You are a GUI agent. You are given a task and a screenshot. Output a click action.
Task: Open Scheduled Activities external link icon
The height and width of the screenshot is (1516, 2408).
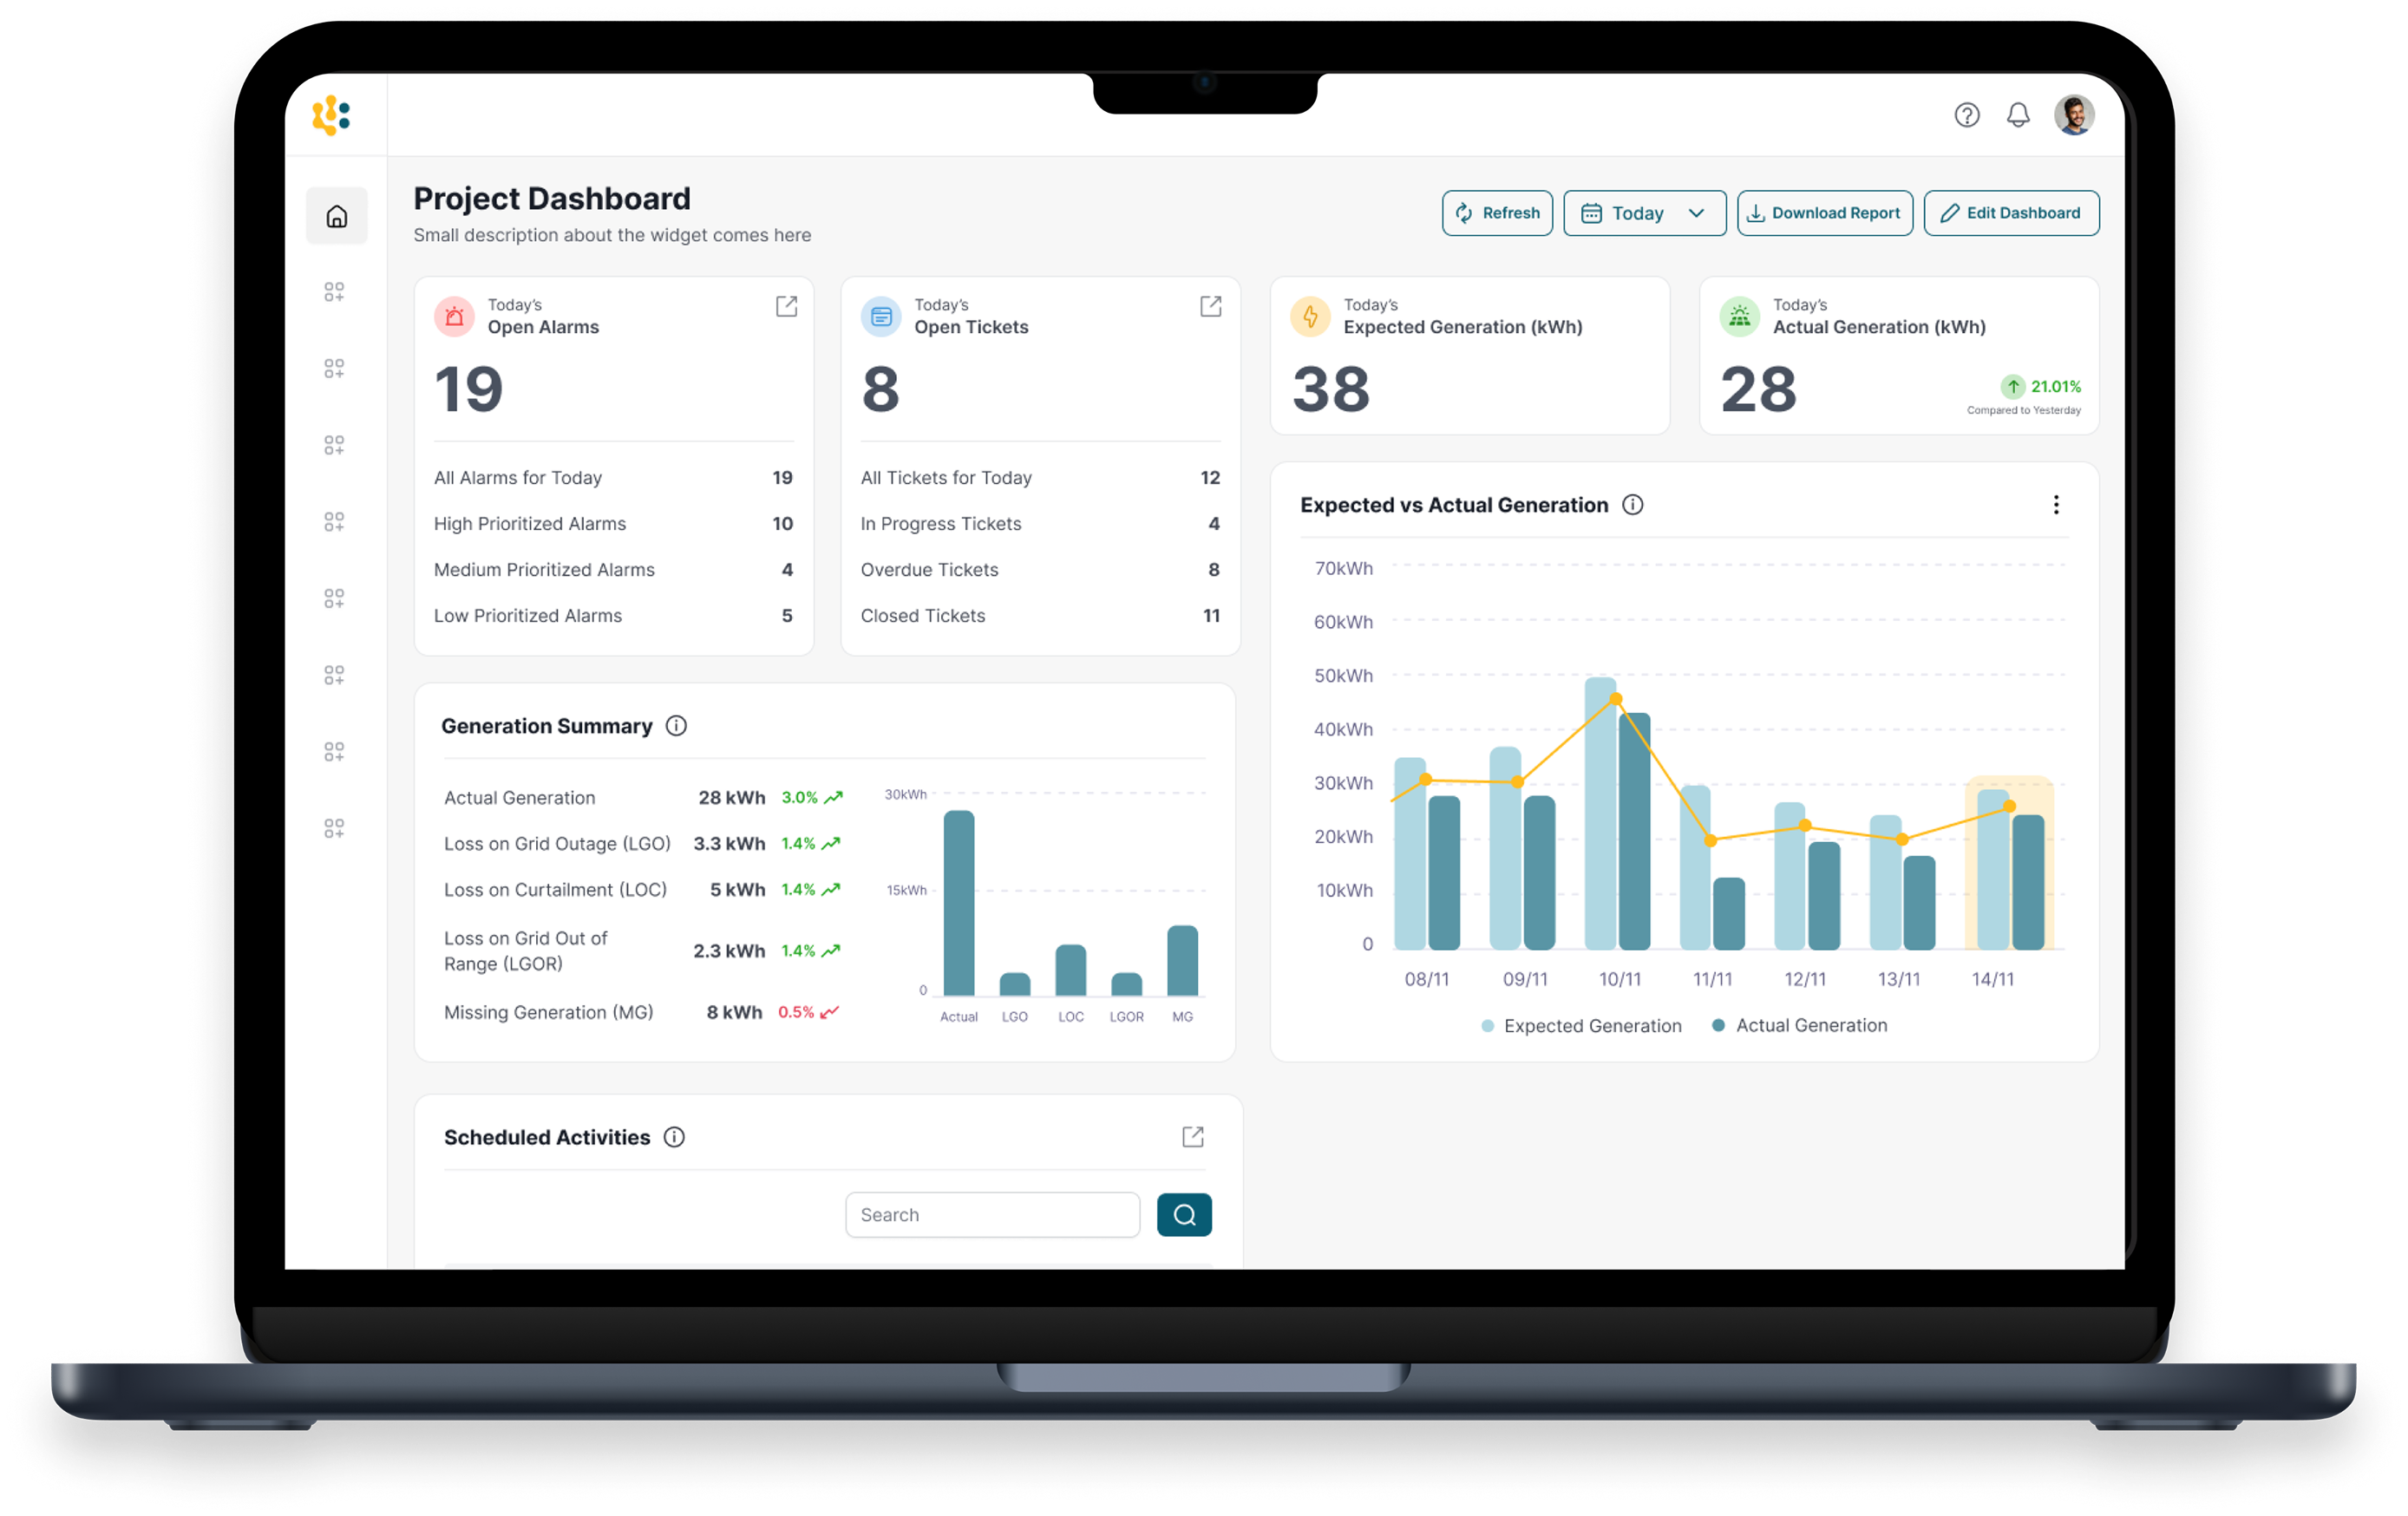point(1192,1137)
